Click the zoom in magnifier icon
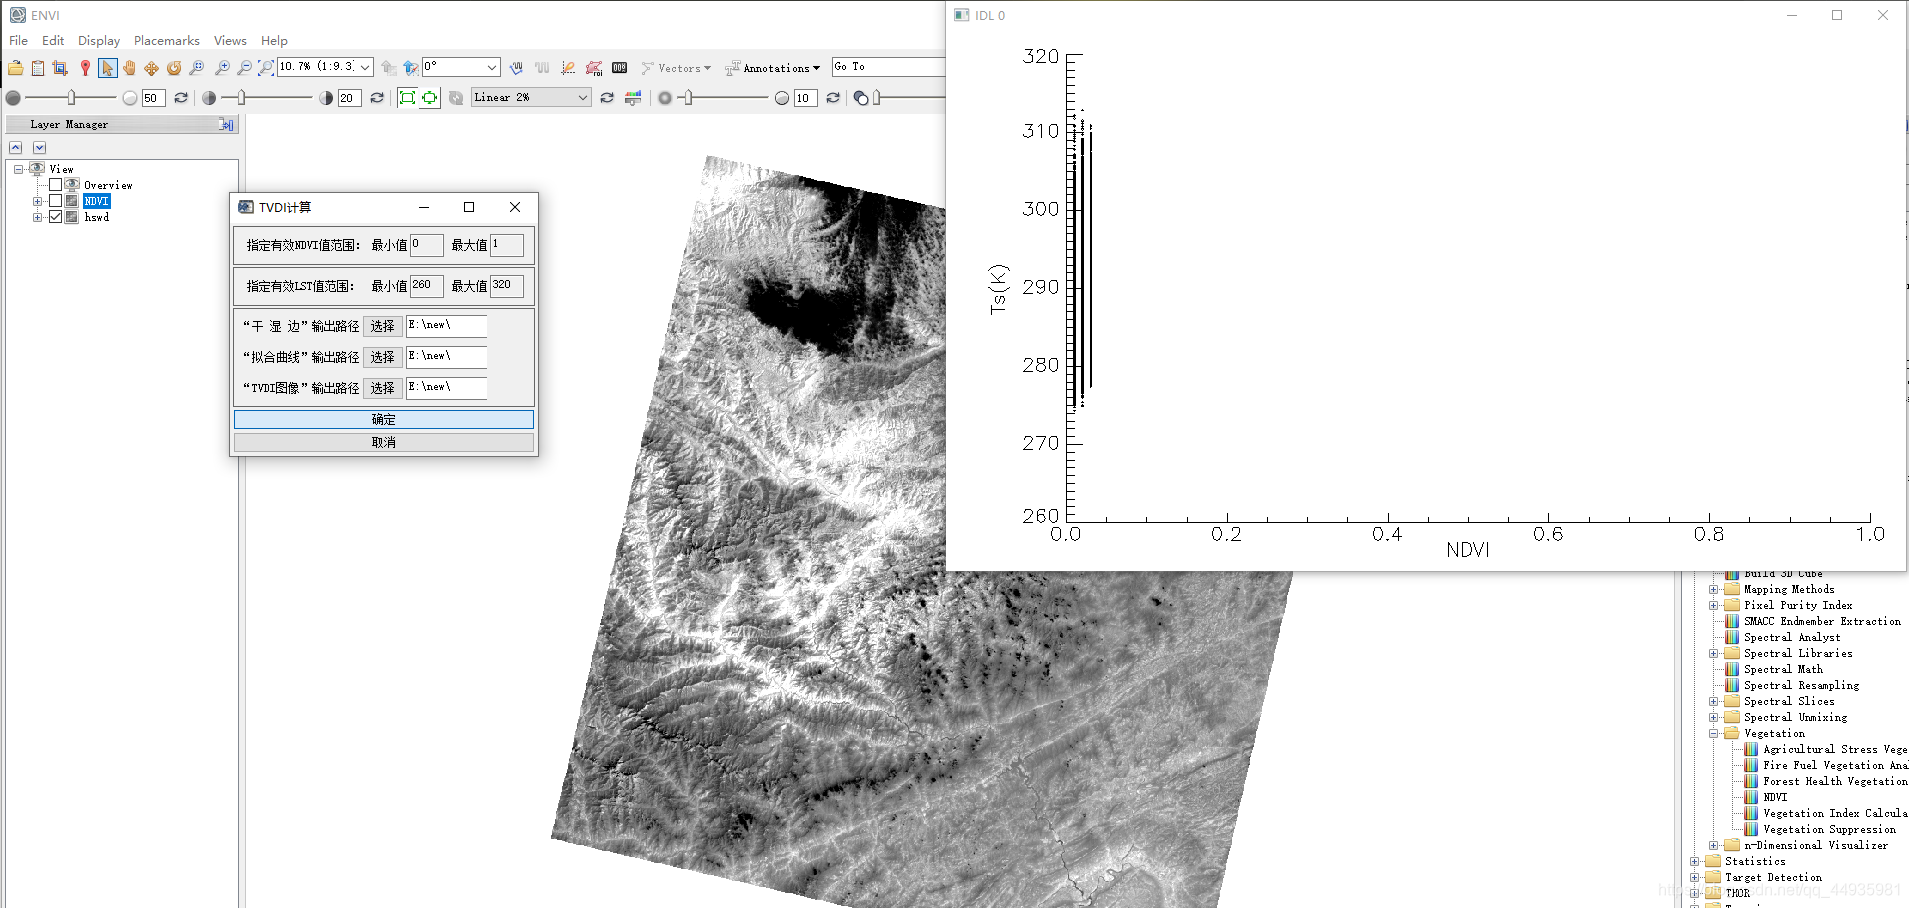Image resolution: width=1909 pixels, height=908 pixels. (222, 68)
